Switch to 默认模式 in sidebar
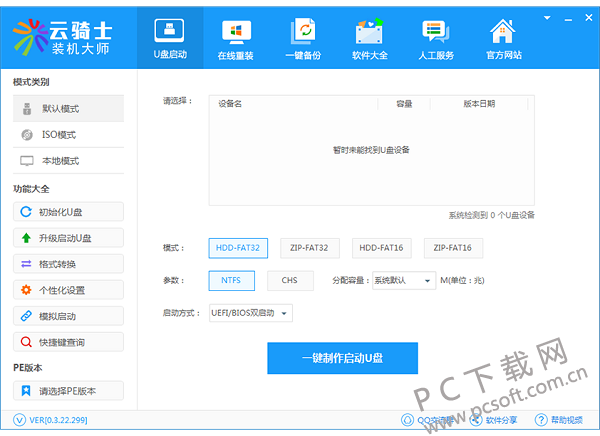This screenshot has width=600, height=436. (x=68, y=109)
